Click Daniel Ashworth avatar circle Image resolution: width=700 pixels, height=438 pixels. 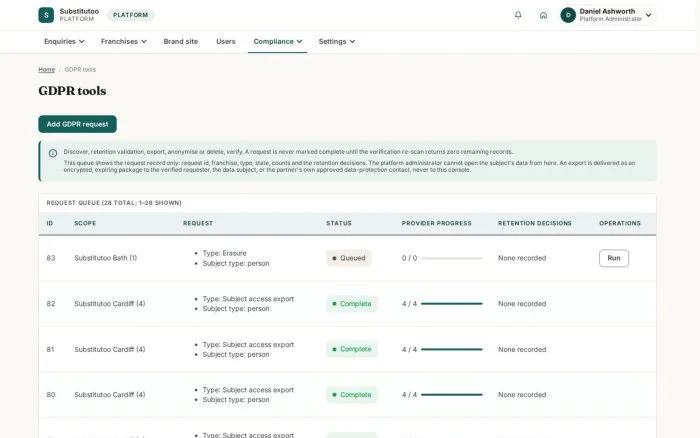pos(568,15)
